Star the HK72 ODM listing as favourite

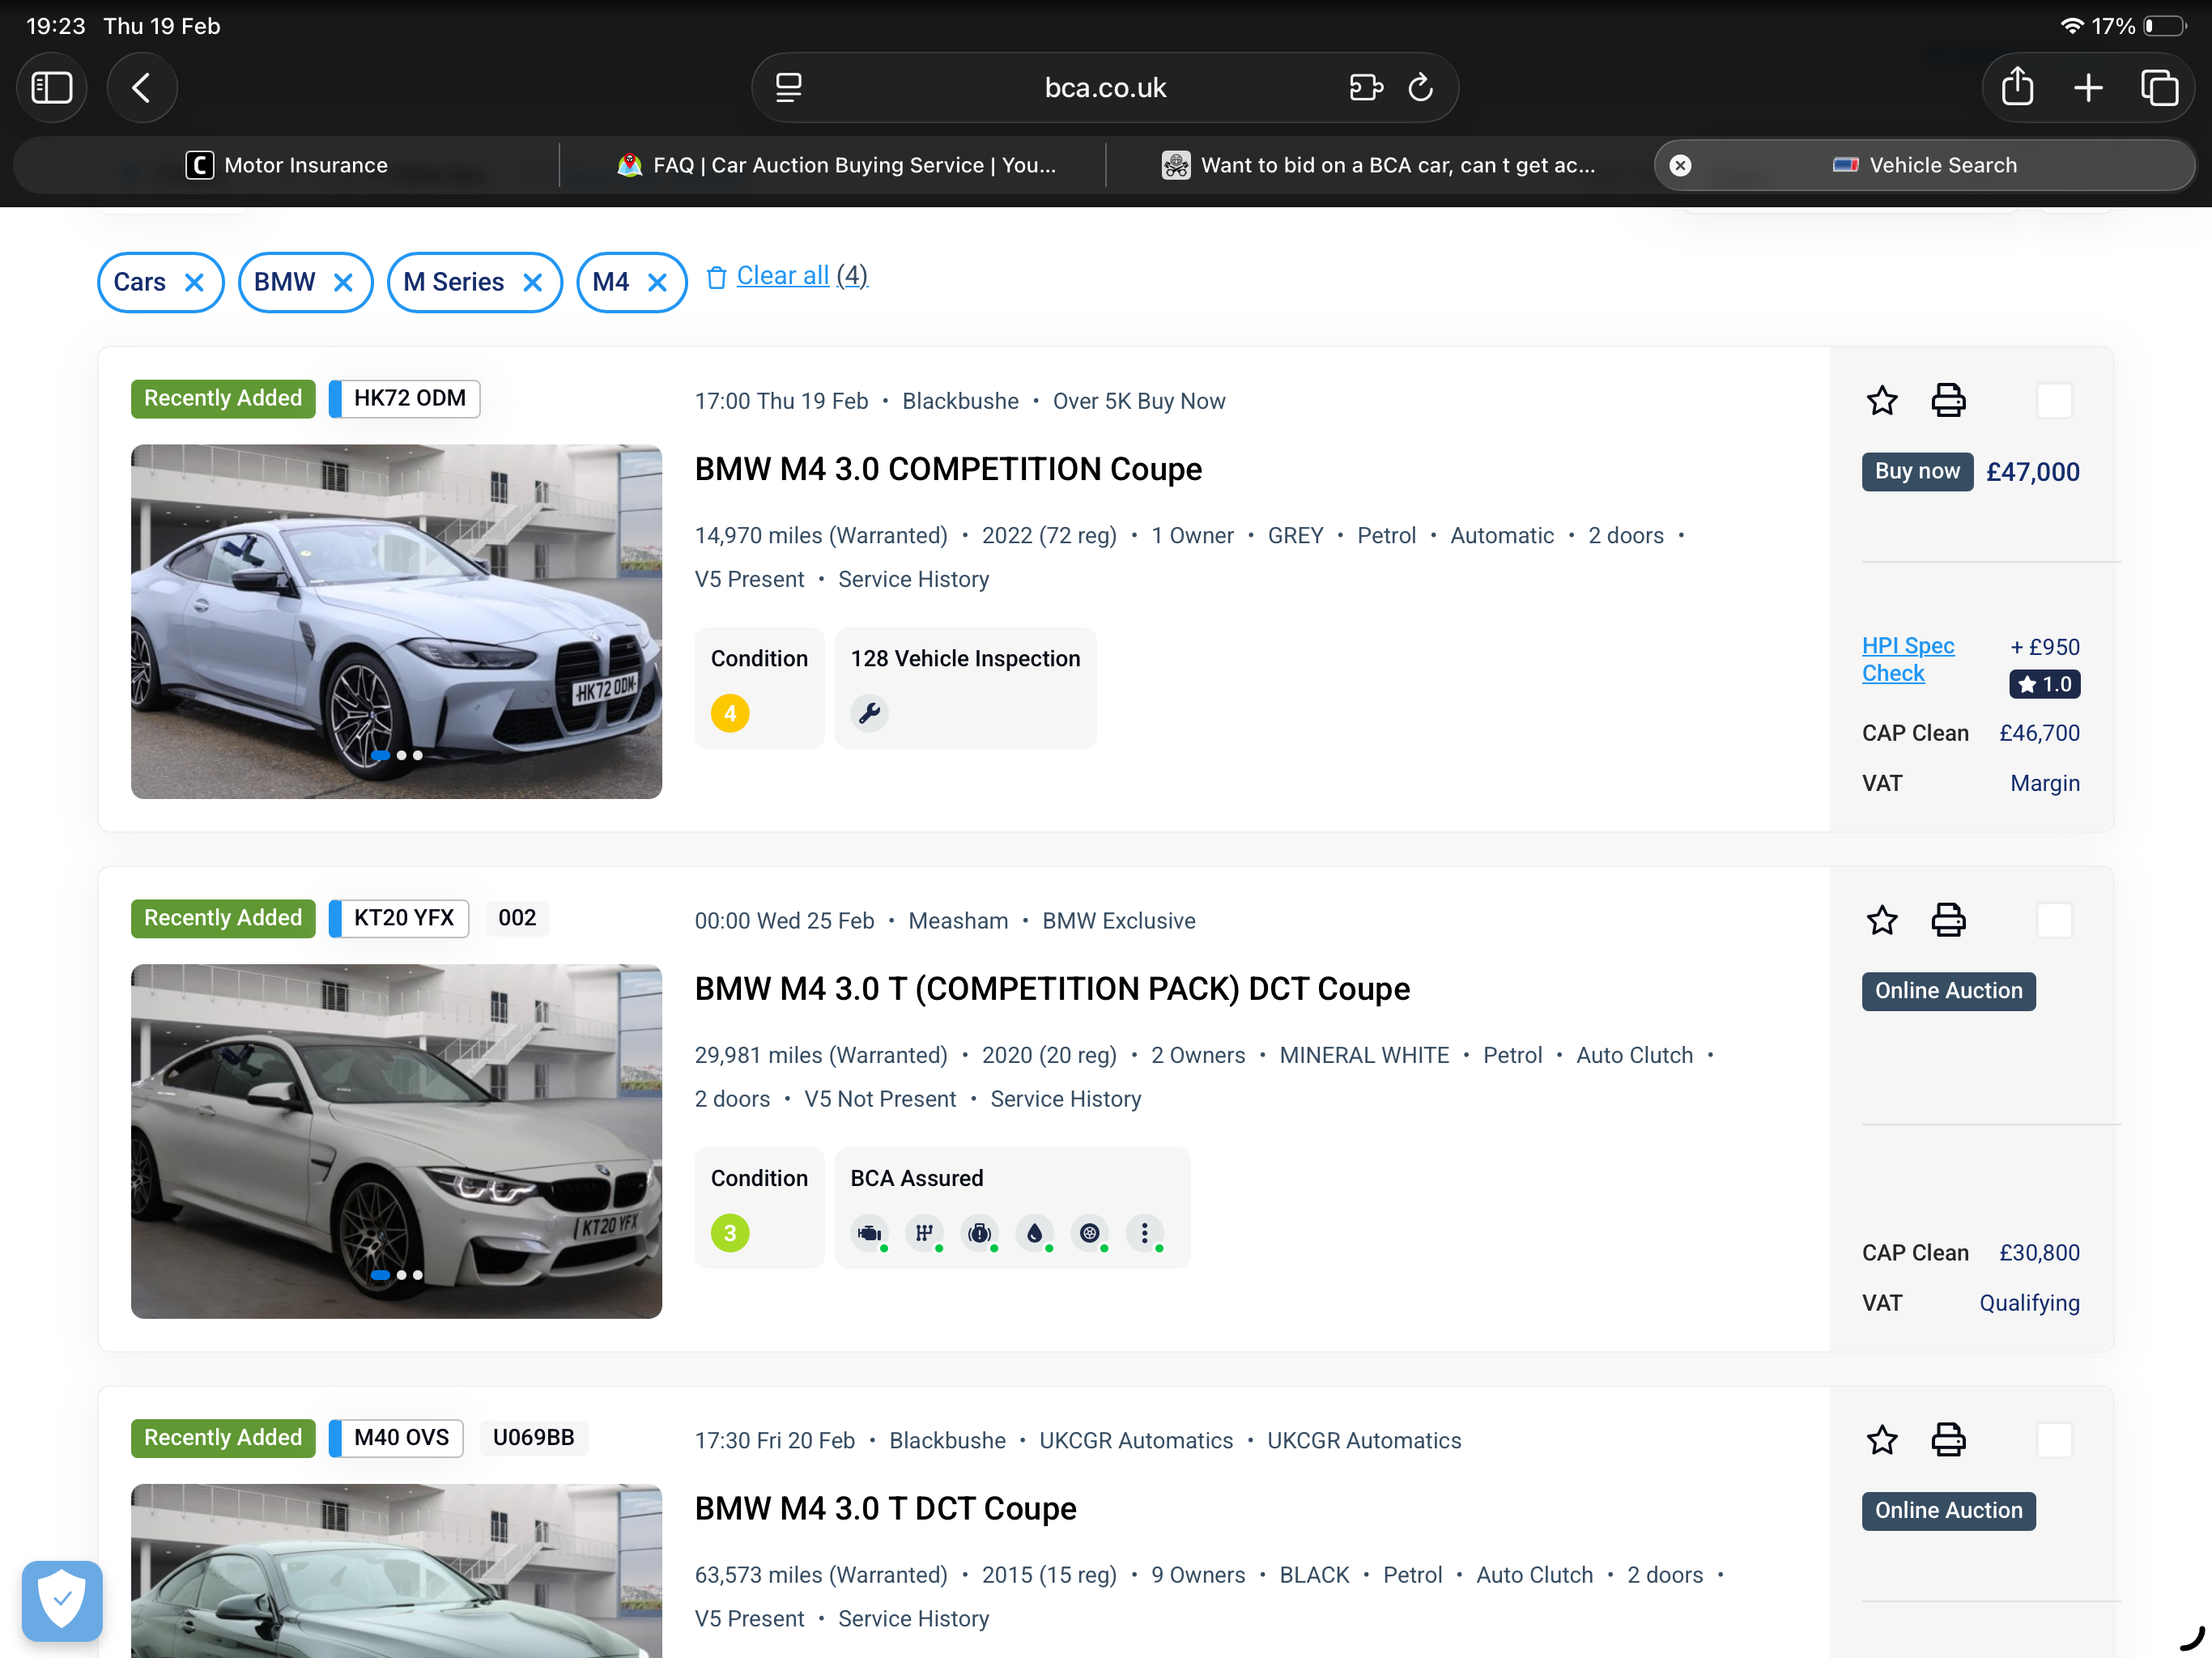click(1882, 401)
